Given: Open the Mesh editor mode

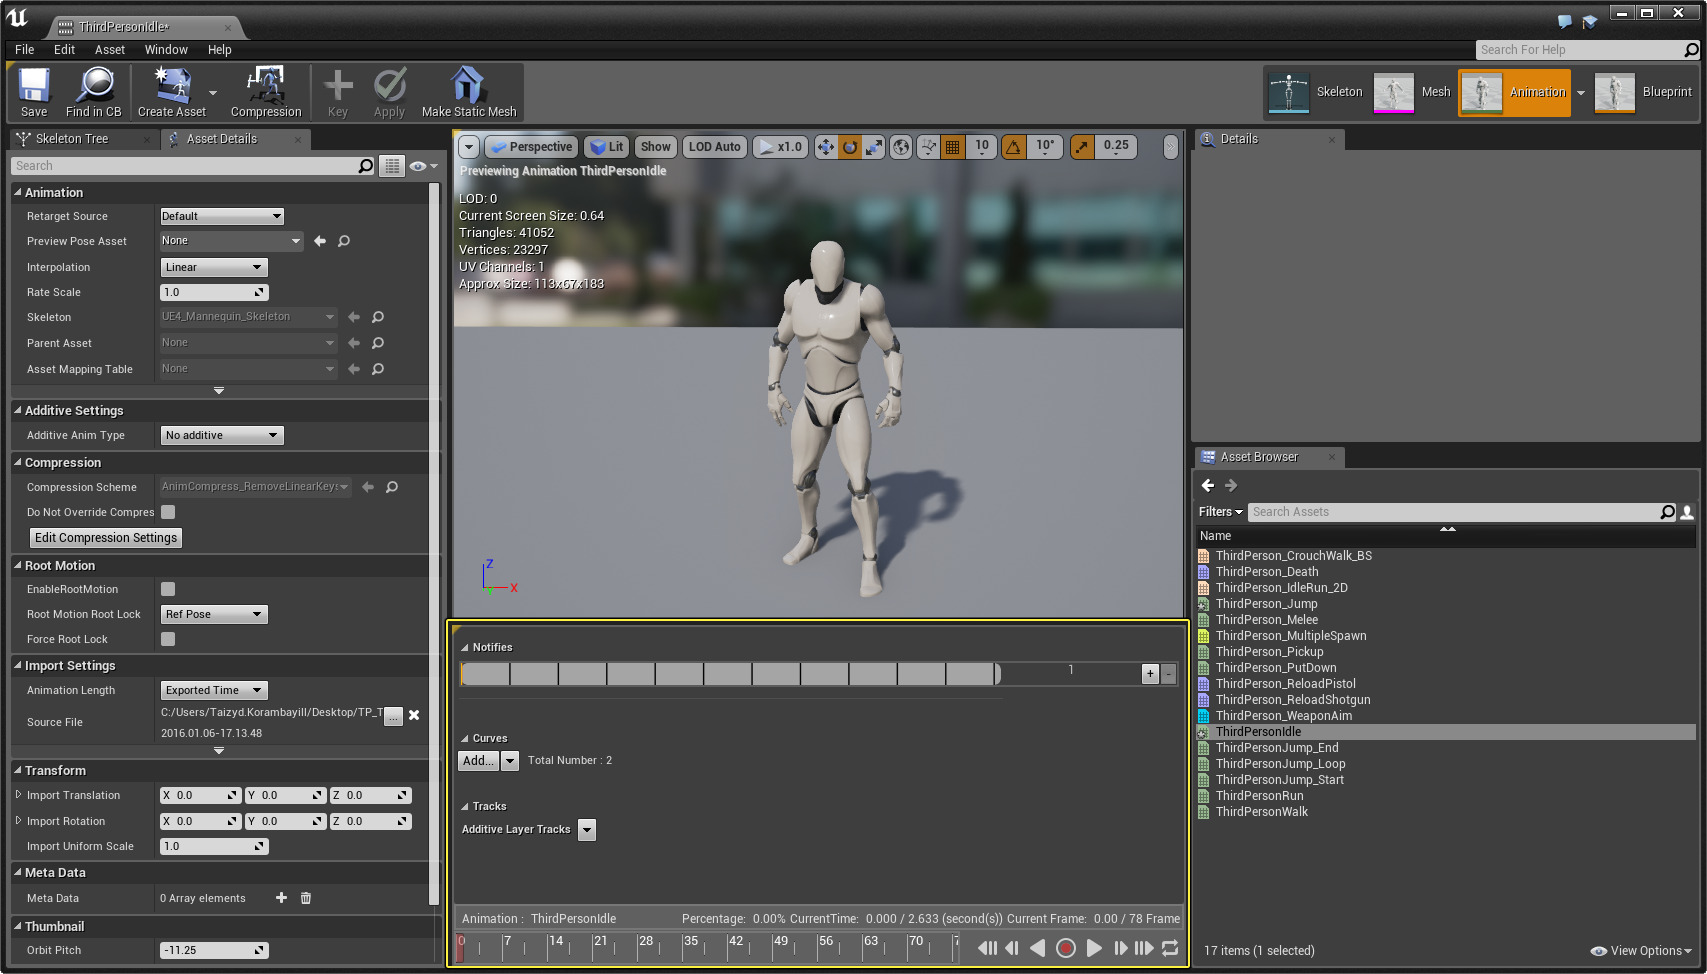Looking at the screenshot, I should click(1416, 91).
